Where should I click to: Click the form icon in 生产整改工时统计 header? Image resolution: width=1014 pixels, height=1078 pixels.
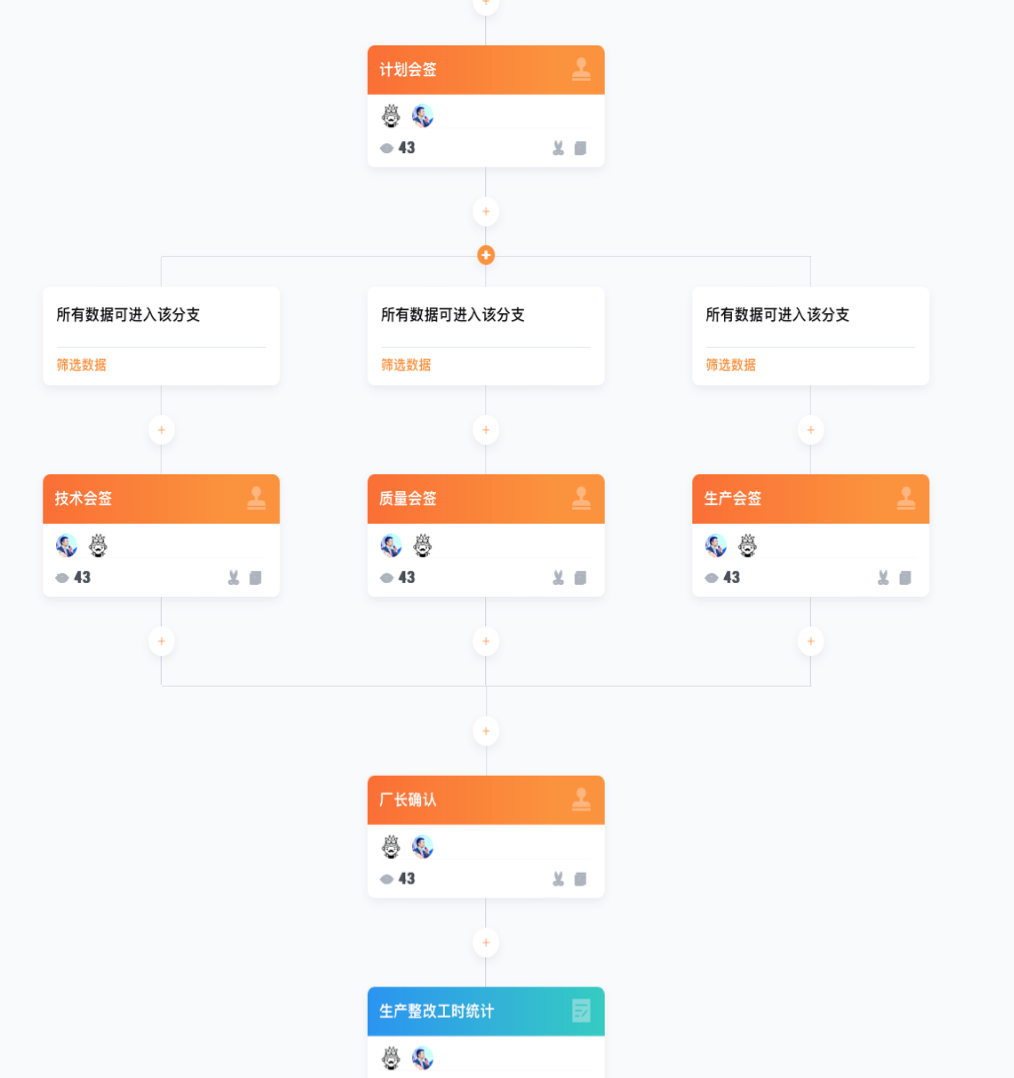tap(581, 1011)
